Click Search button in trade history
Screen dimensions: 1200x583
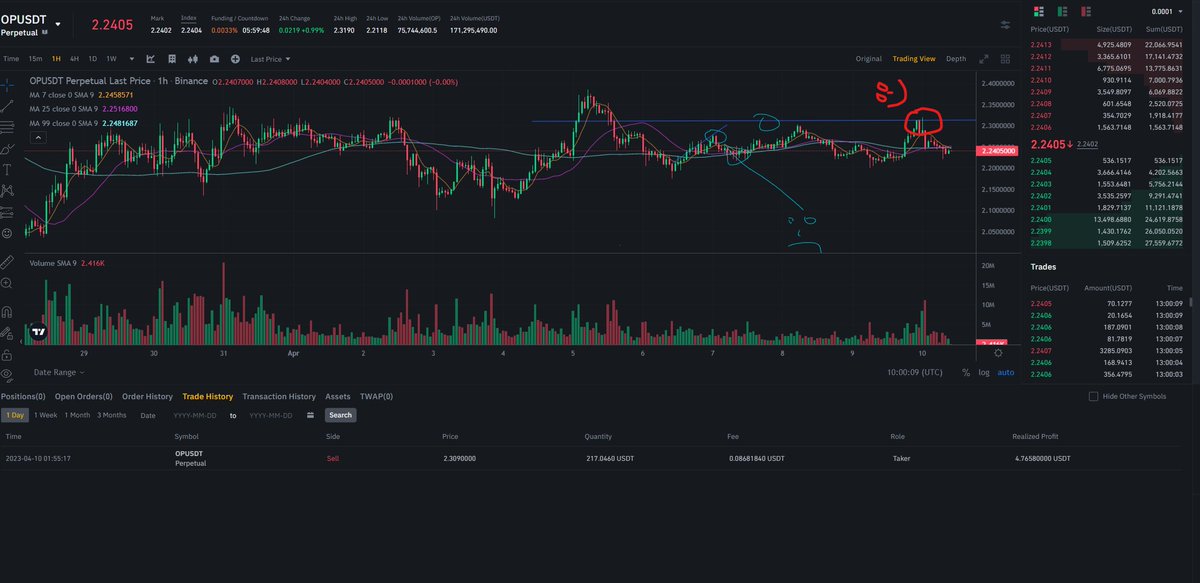(340, 415)
